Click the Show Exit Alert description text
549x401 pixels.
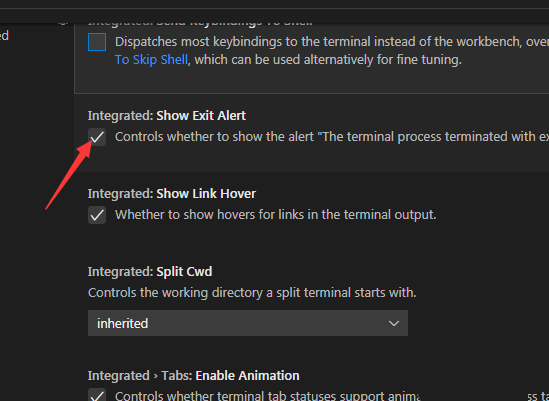pos(332,137)
